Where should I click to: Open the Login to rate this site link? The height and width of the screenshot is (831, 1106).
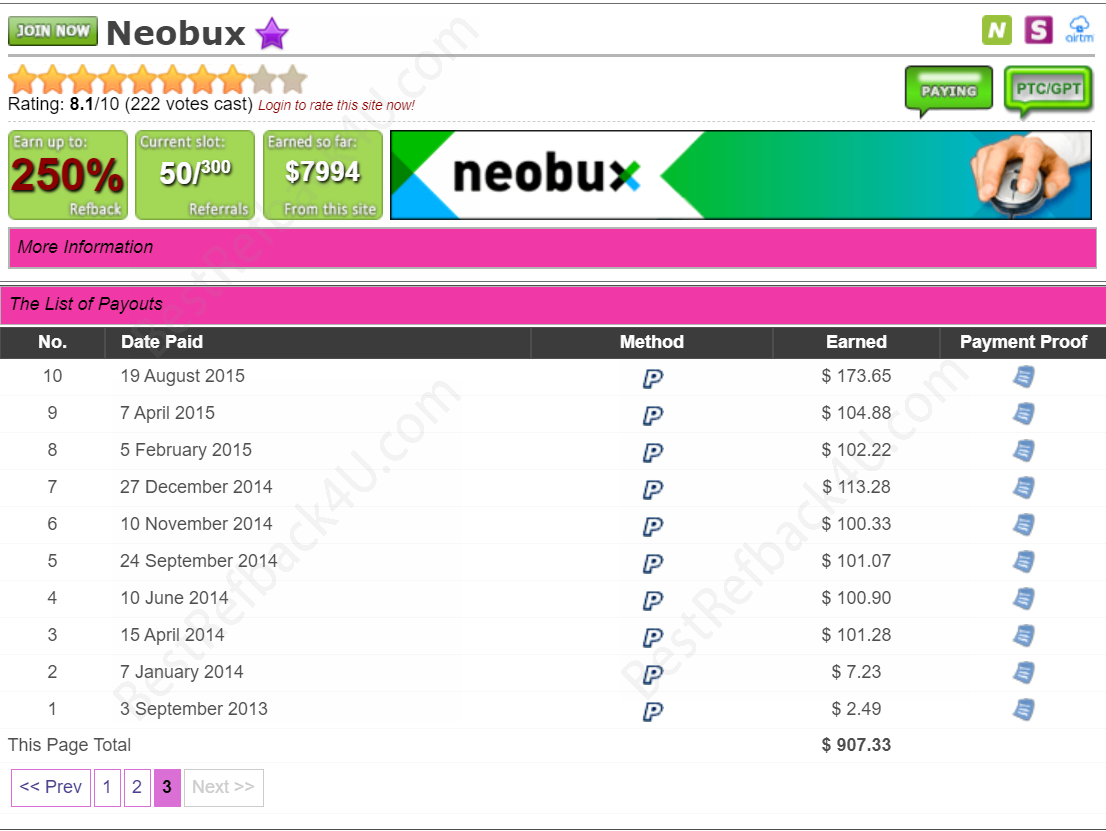(336, 105)
